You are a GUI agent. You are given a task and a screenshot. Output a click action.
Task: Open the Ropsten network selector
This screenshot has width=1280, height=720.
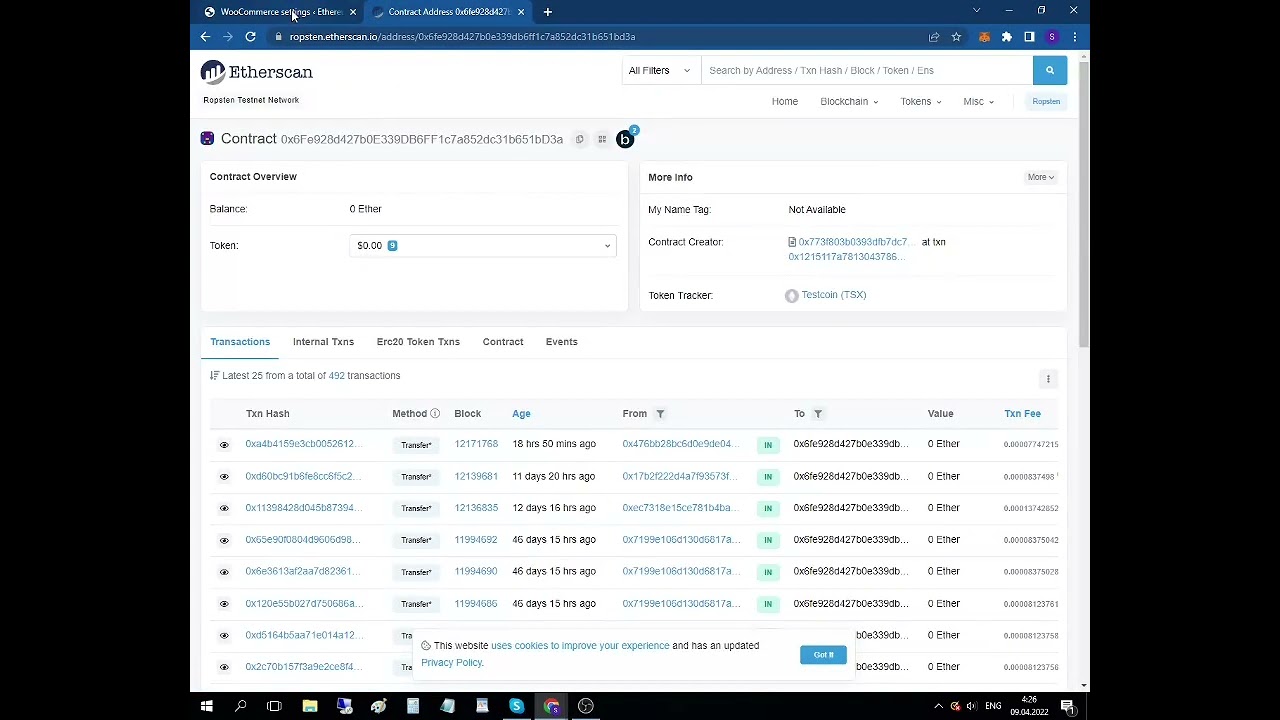coord(1046,101)
